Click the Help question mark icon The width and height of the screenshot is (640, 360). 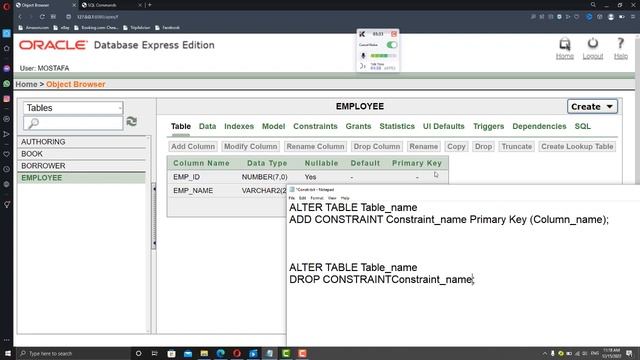[620, 43]
